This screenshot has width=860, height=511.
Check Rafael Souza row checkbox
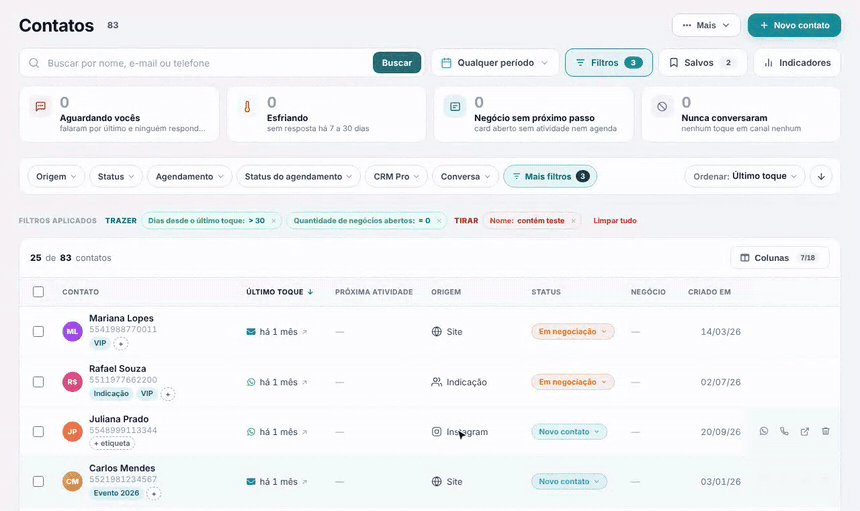click(38, 382)
